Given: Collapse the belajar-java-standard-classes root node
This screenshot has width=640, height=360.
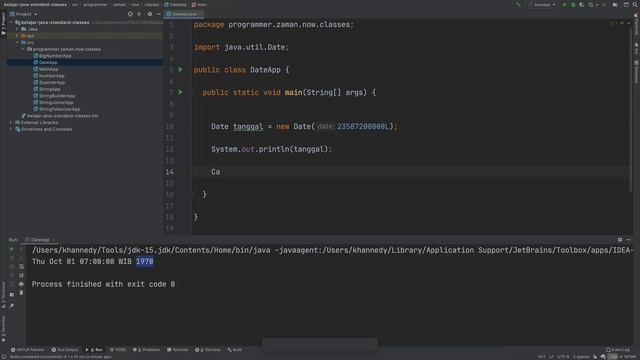Looking at the screenshot, I should tap(11, 22).
